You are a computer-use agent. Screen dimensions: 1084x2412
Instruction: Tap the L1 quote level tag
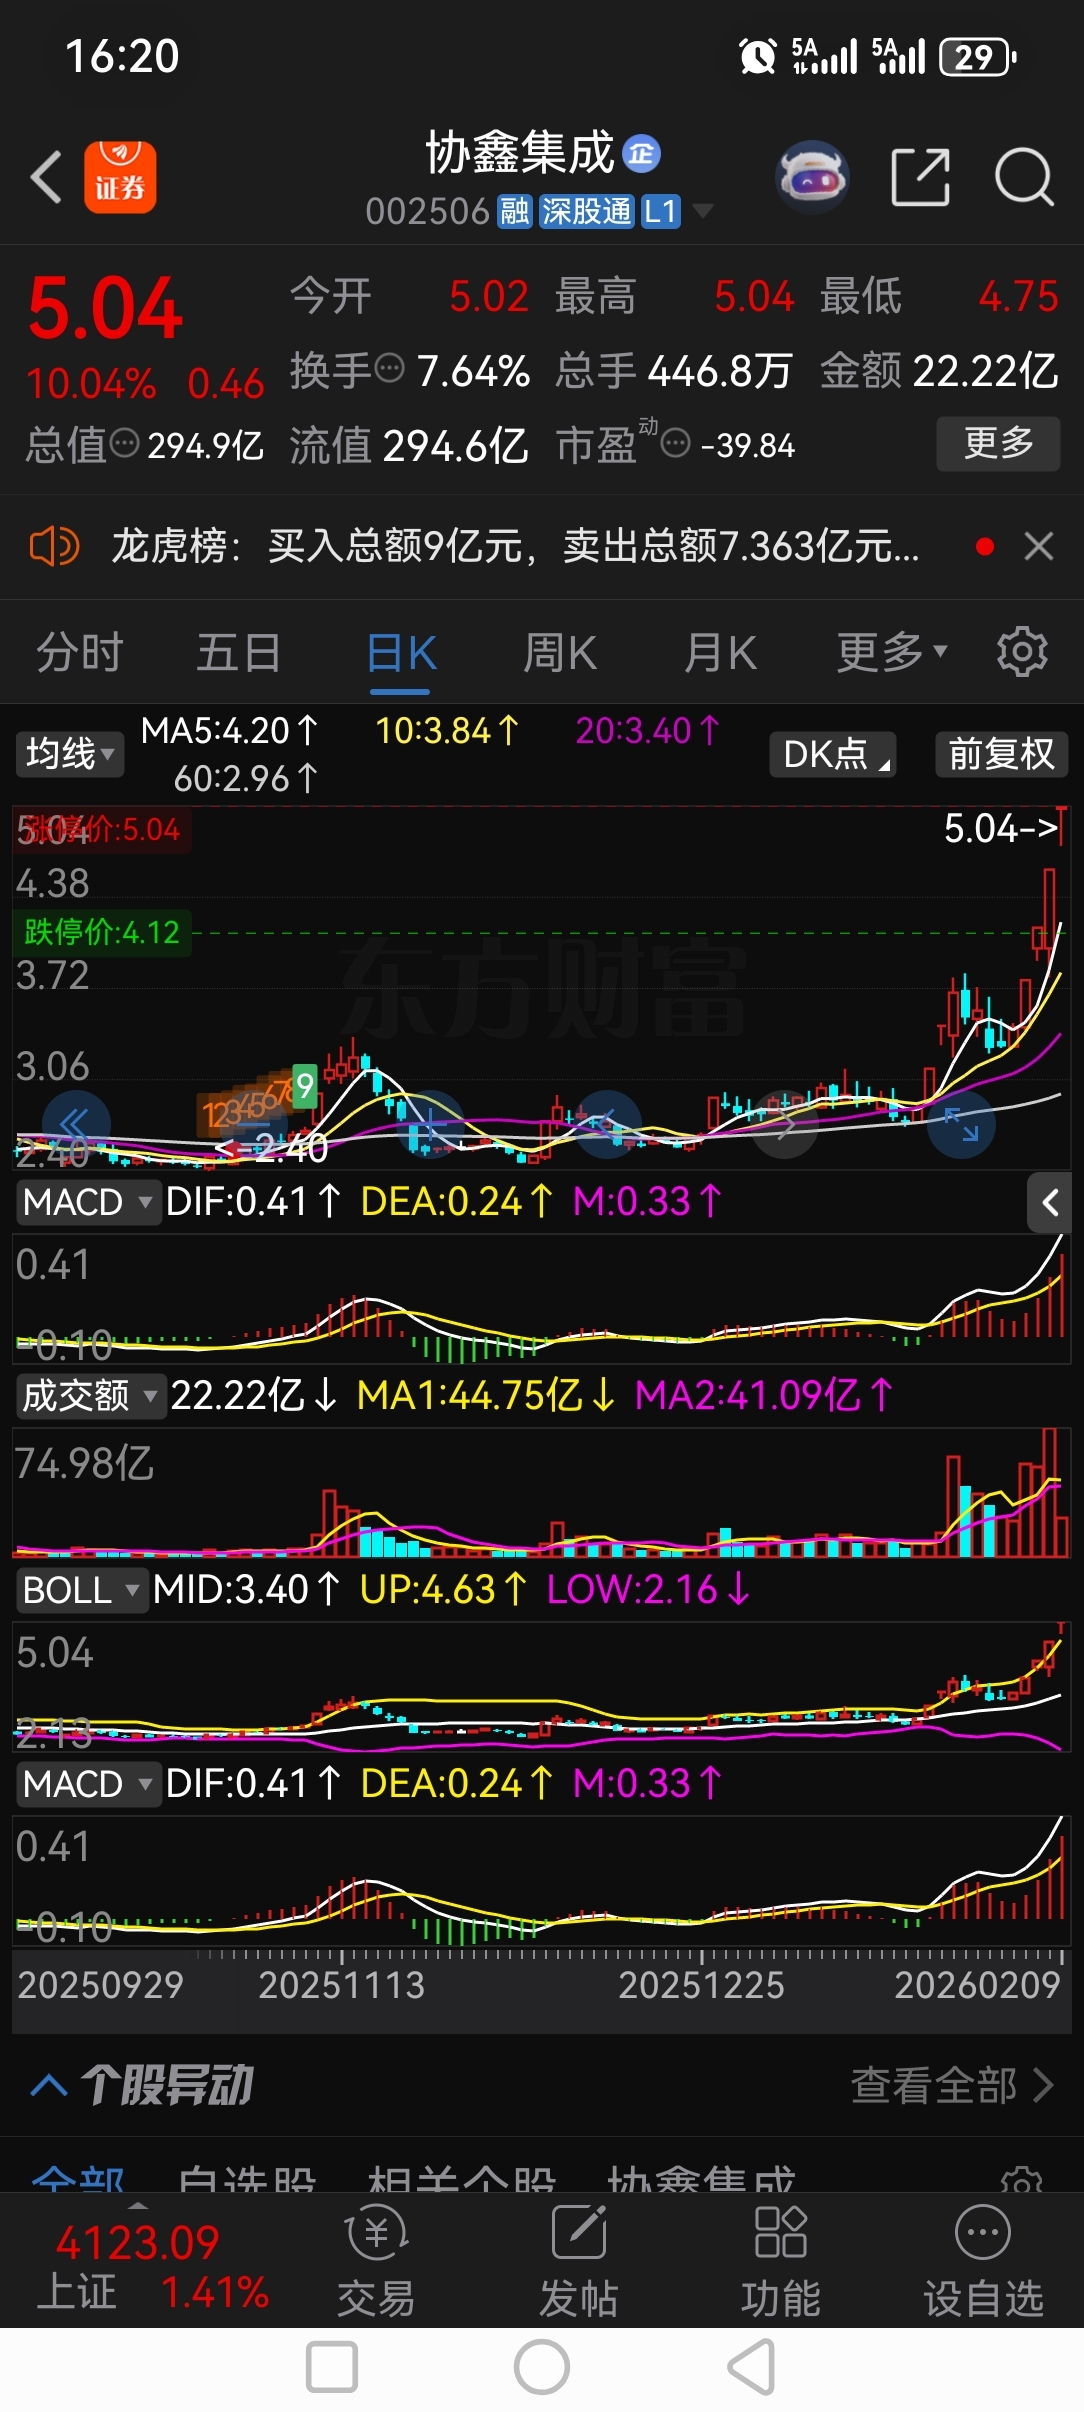pos(660,212)
